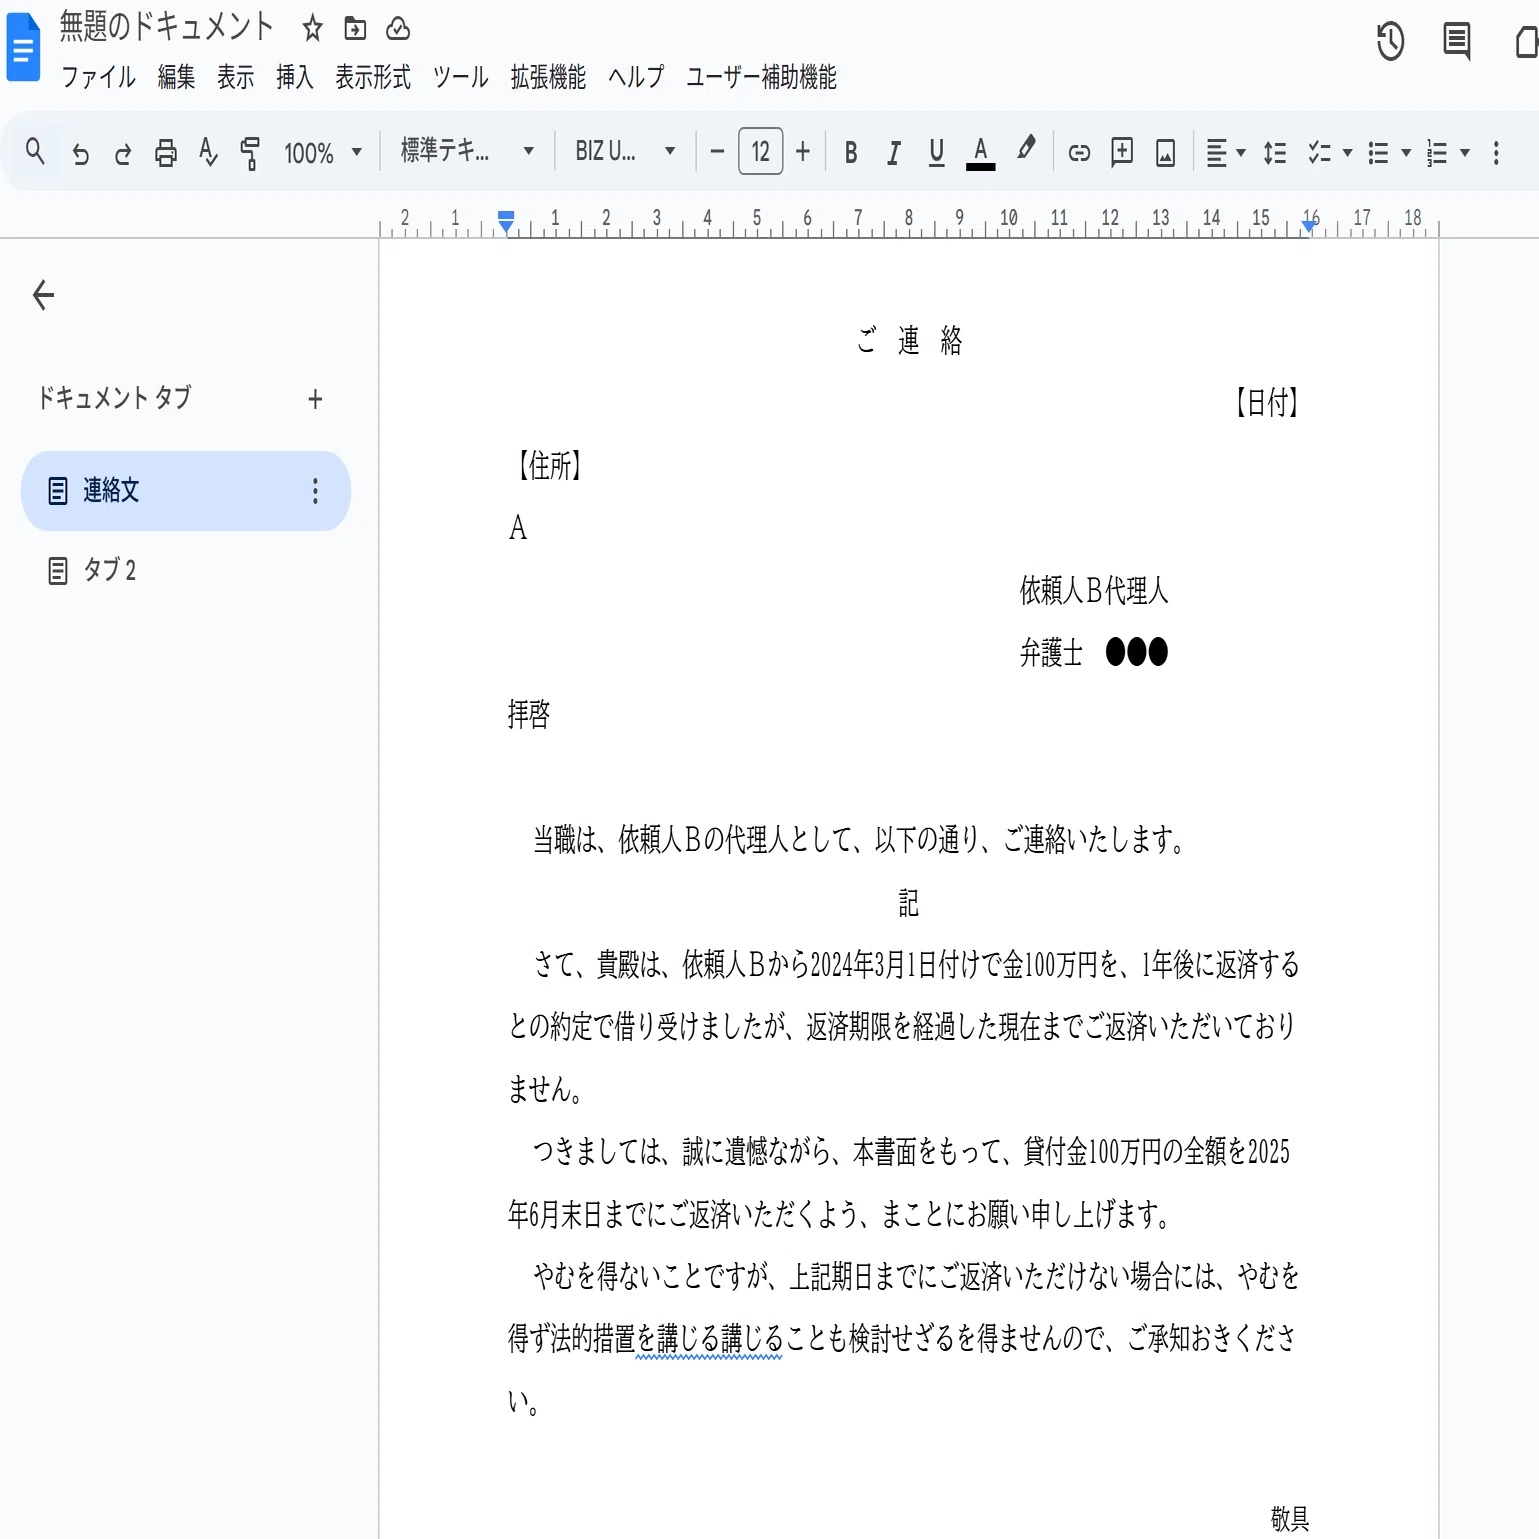1539x1539 pixels.
Task: Insert an image via toolbar icon
Action: pyautogui.click(x=1165, y=153)
